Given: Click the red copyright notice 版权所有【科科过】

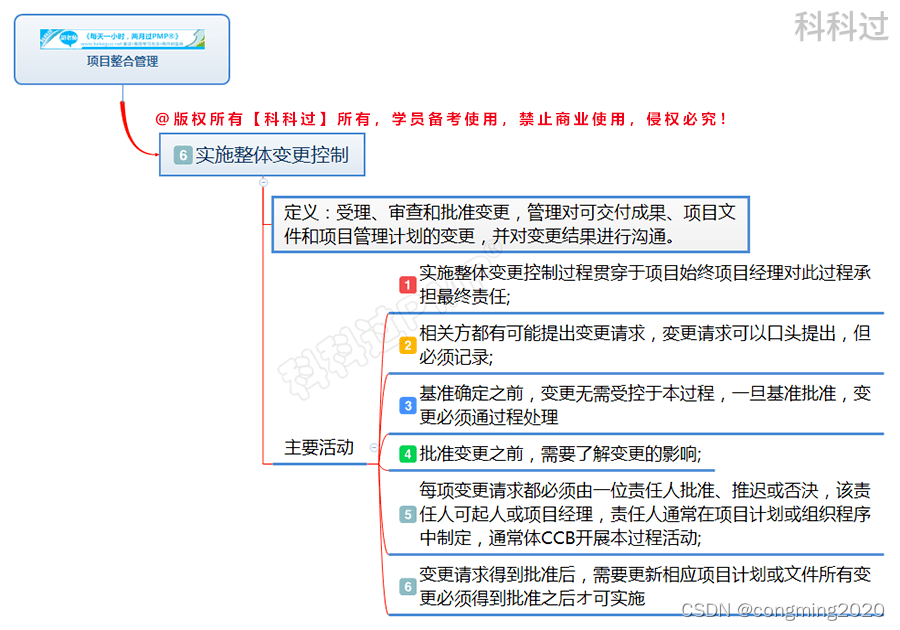Looking at the screenshot, I should [x=441, y=119].
